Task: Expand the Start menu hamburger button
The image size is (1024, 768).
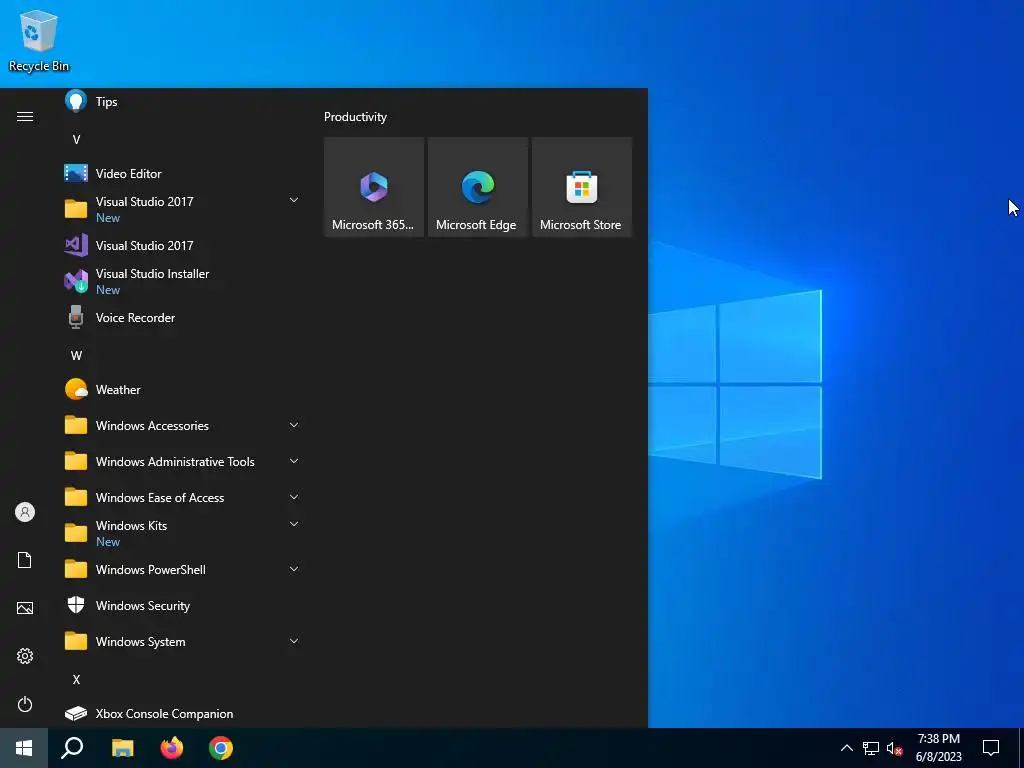Action: tap(25, 116)
